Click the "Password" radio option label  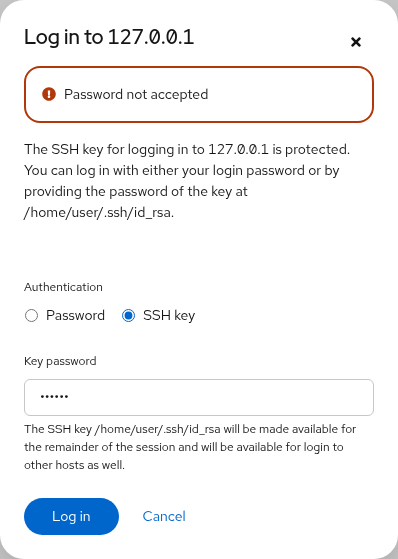(x=75, y=316)
